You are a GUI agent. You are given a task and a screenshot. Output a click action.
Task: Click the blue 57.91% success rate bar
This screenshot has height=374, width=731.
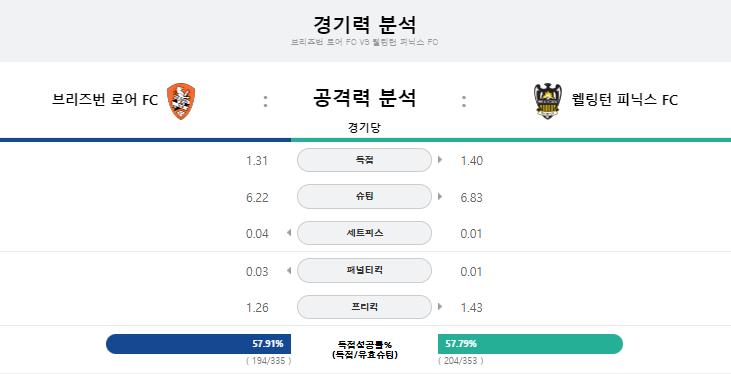tap(199, 344)
